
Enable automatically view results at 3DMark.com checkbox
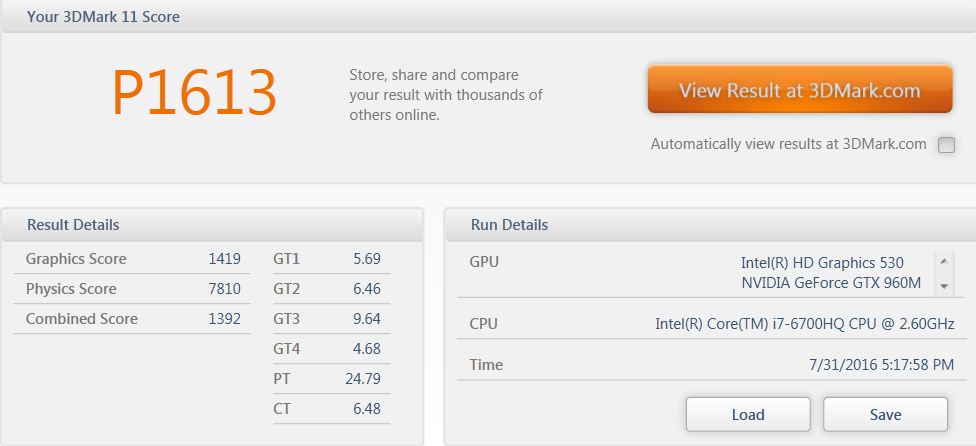946,145
